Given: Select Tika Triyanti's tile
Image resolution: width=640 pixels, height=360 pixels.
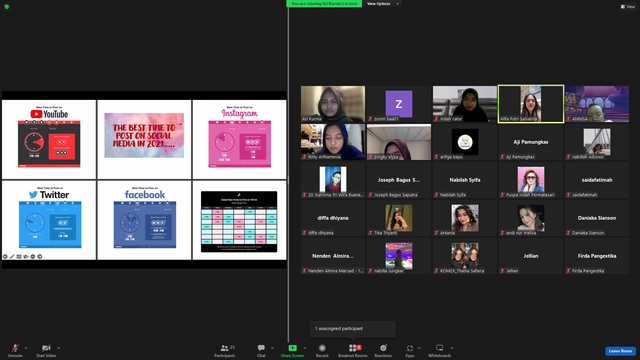Looking at the screenshot, I should point(399,218).
